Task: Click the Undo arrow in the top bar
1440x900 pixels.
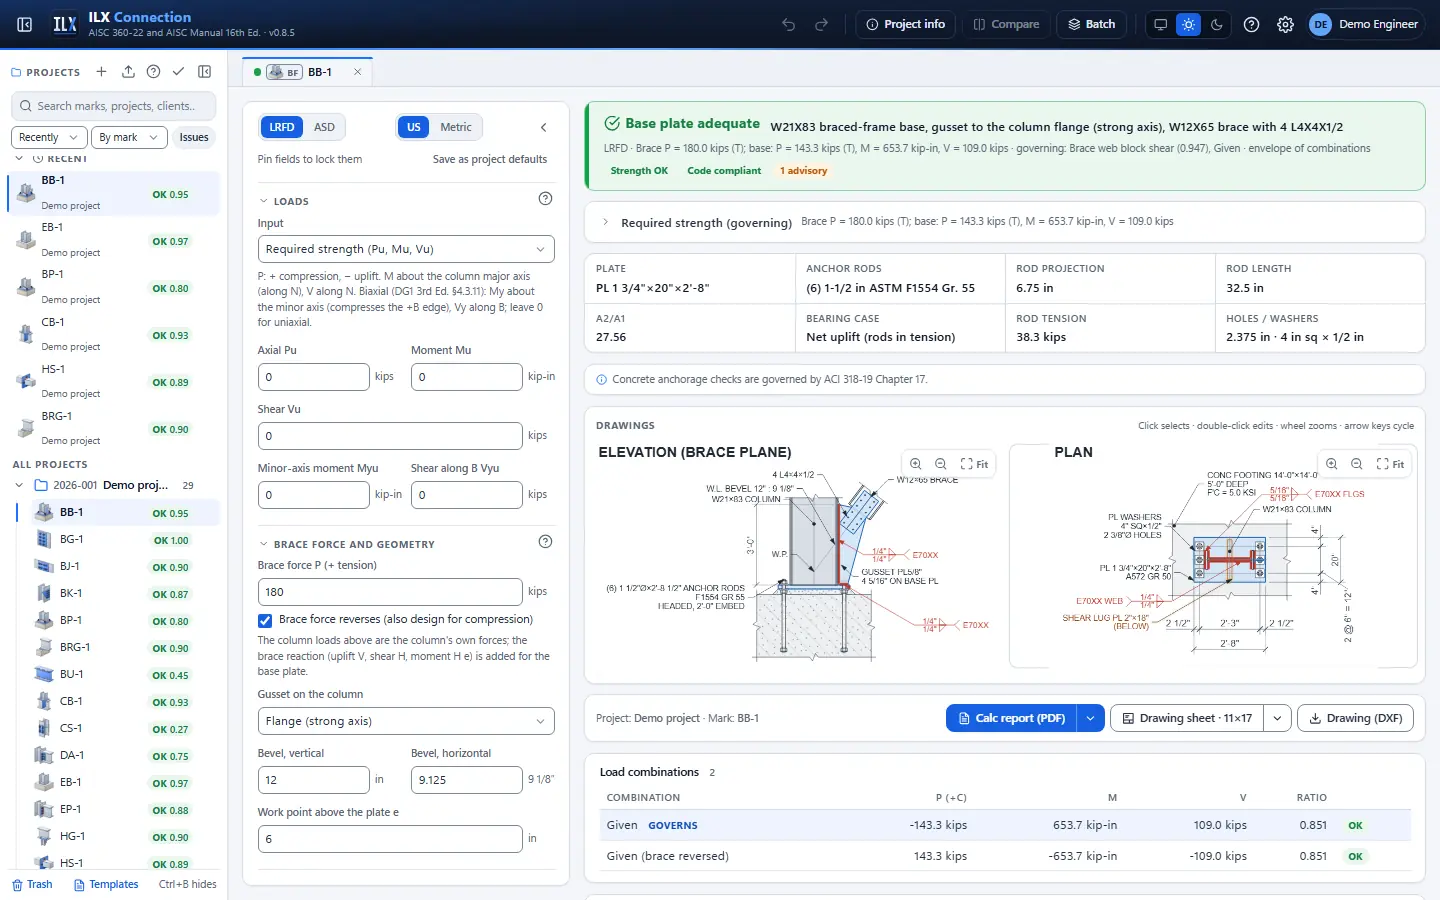Action: pyautogui.click(x=789, y=24)
